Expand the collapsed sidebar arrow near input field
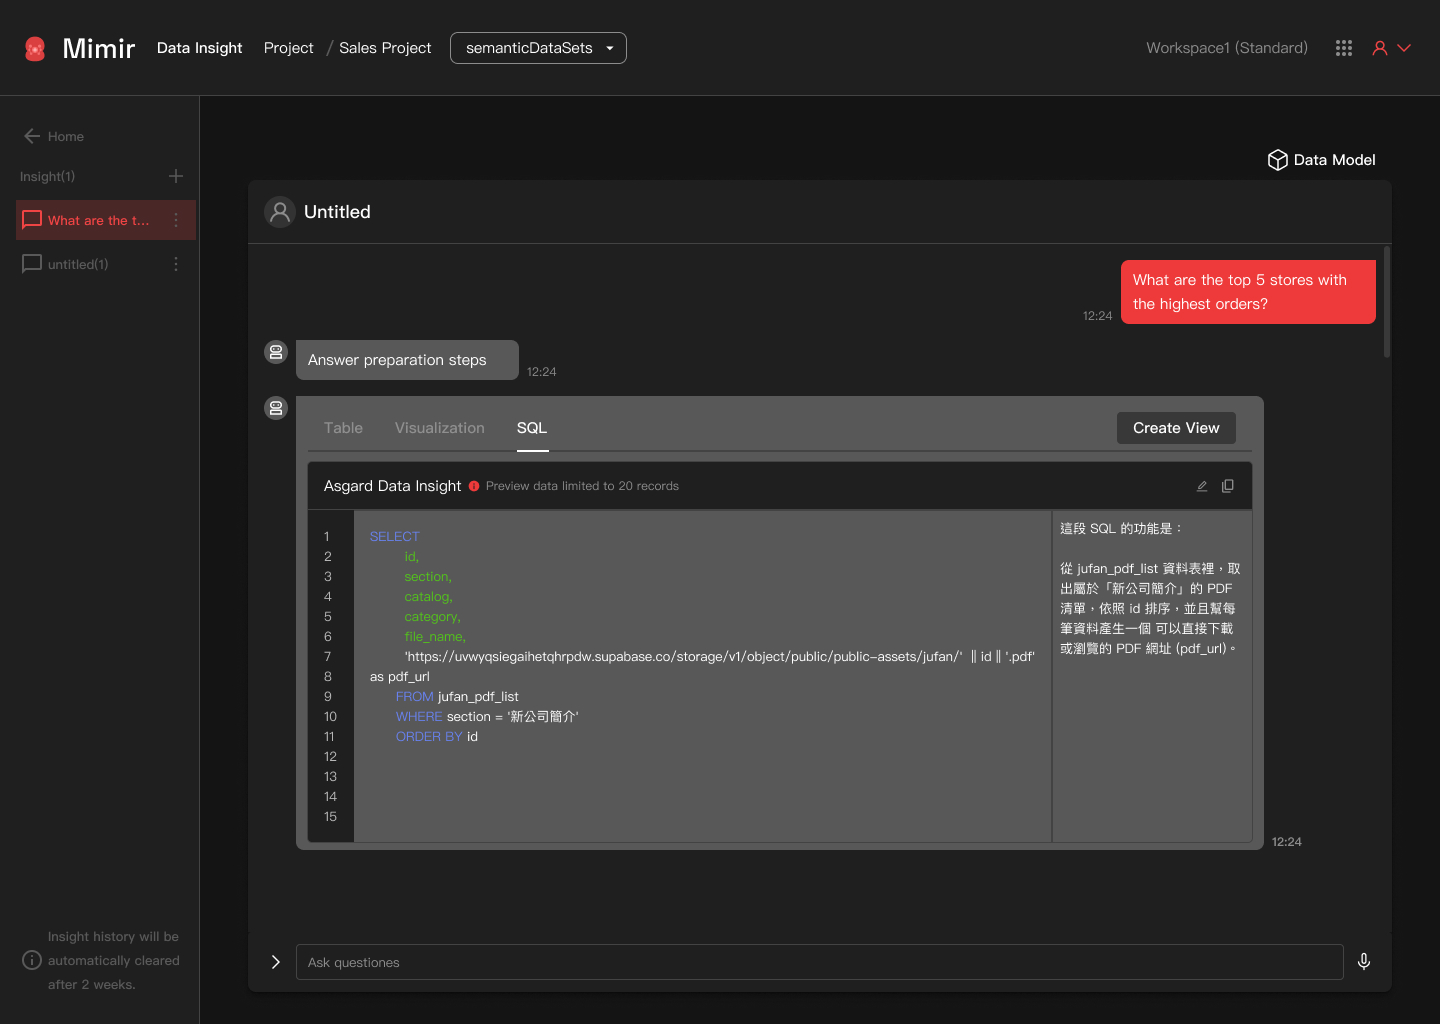Screen dimensions: 1440x1024 (275, 961)
